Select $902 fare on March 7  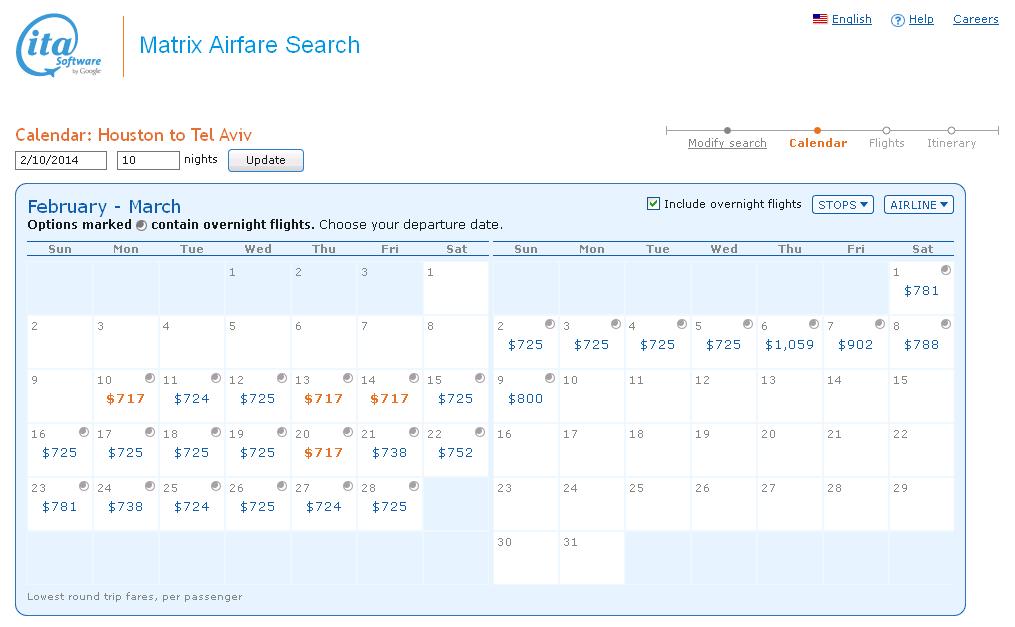point(856,345)
